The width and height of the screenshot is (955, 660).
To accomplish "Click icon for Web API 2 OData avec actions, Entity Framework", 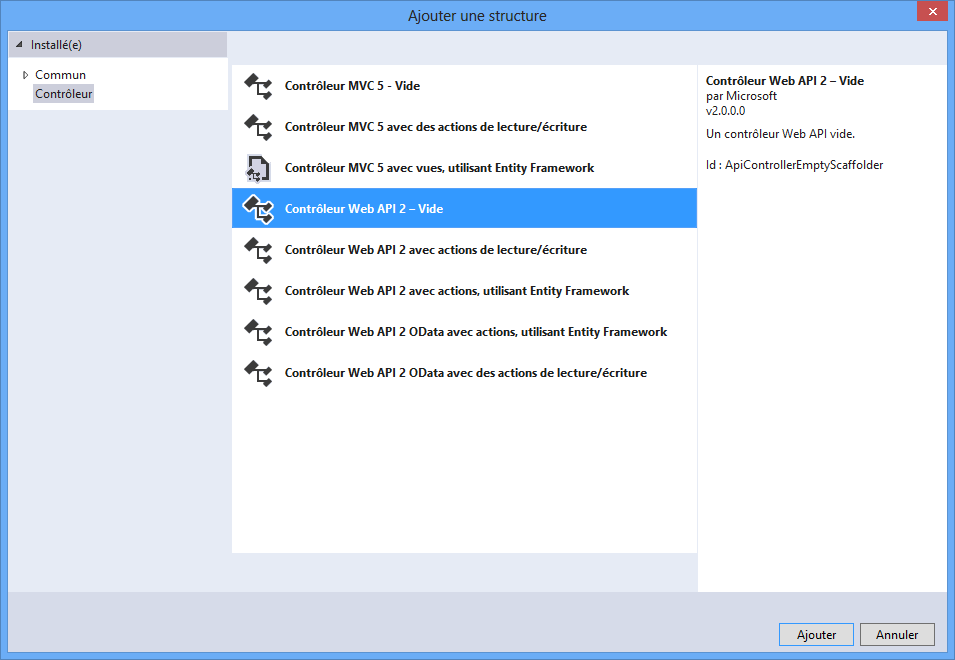I will coord(258,332).
